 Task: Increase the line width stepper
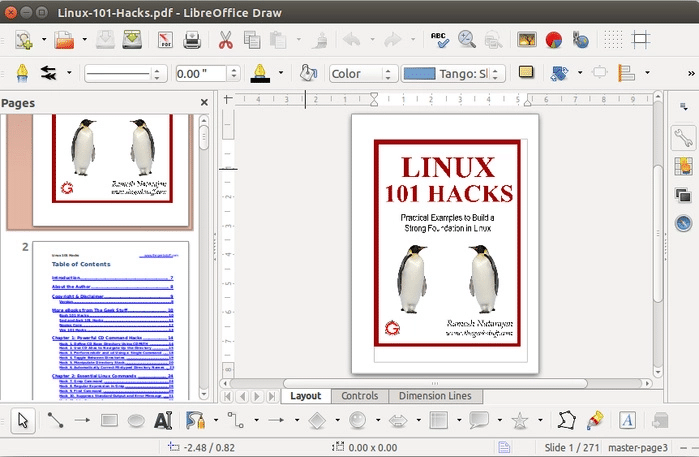(x=234, y=70)
